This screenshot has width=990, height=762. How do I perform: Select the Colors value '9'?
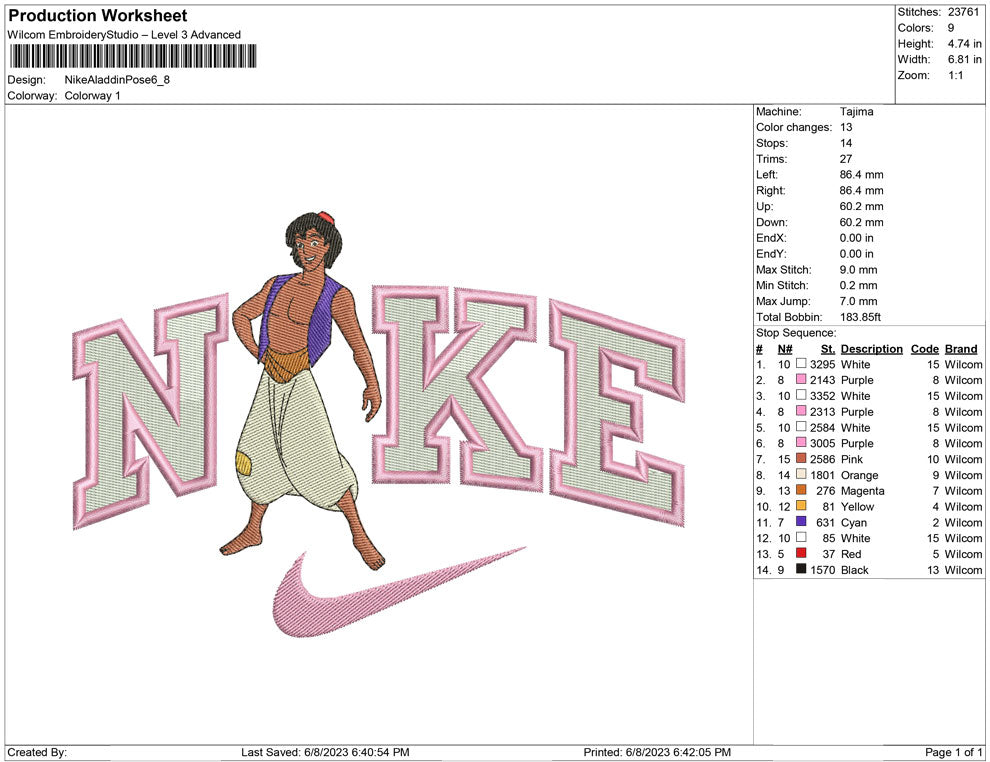tap(951, 28)
